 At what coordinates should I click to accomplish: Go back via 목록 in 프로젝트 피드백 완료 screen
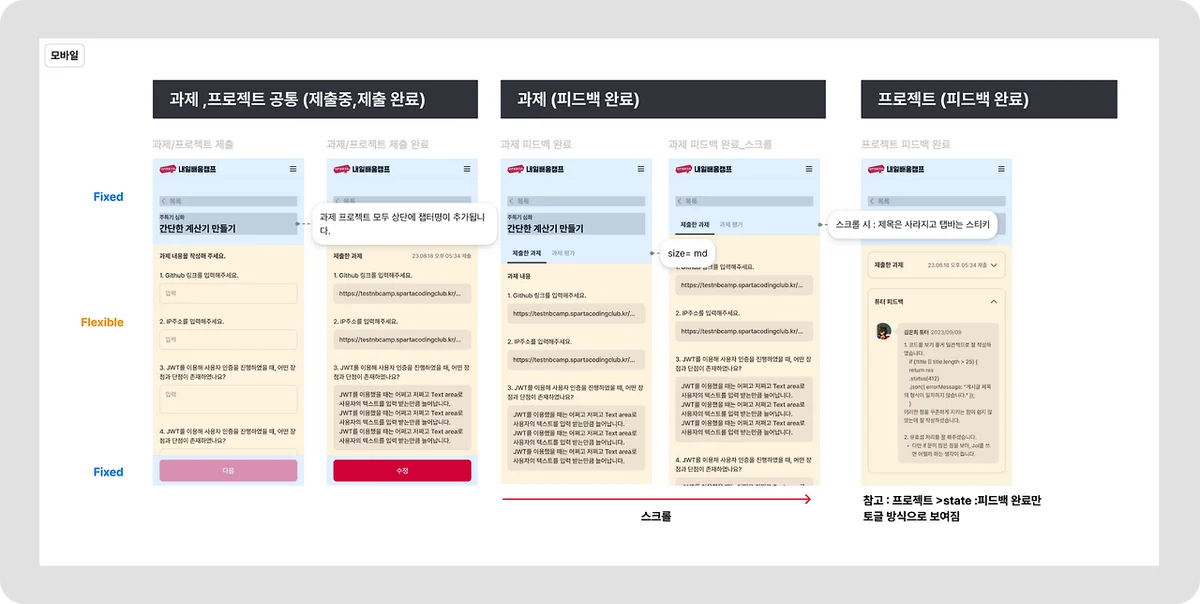click(x=937, y=201)
